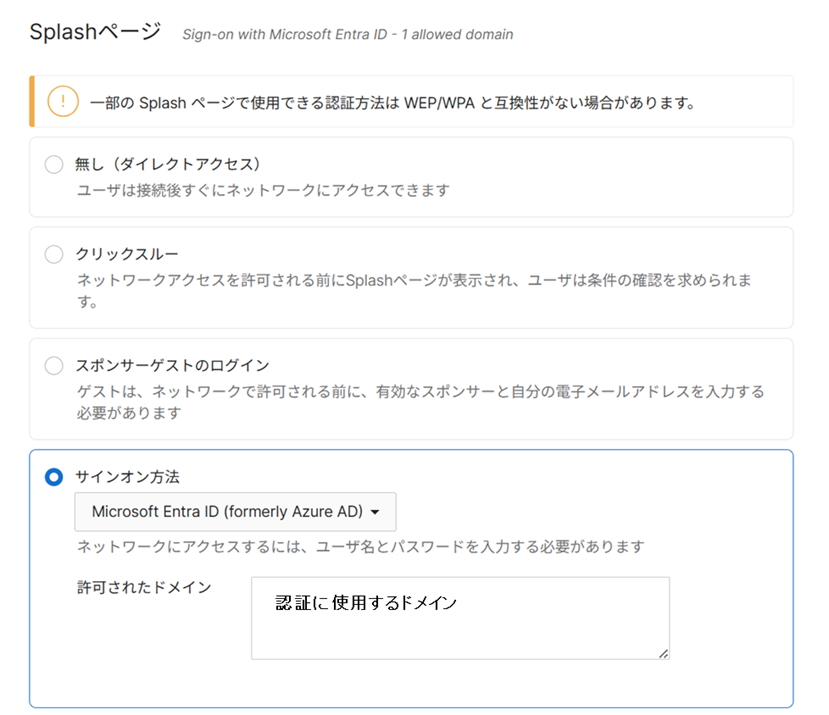Click the 許可されたドメイン field label
This screenshot has height=715, width=829.
(144, 587)
